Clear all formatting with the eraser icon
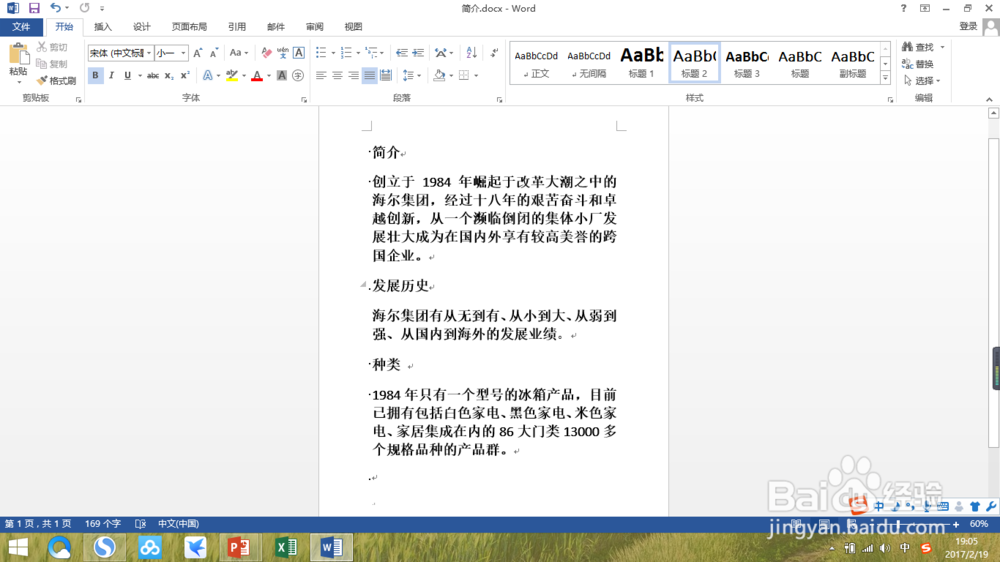The width and height of the screenshot is (1000, 562). 267,53
